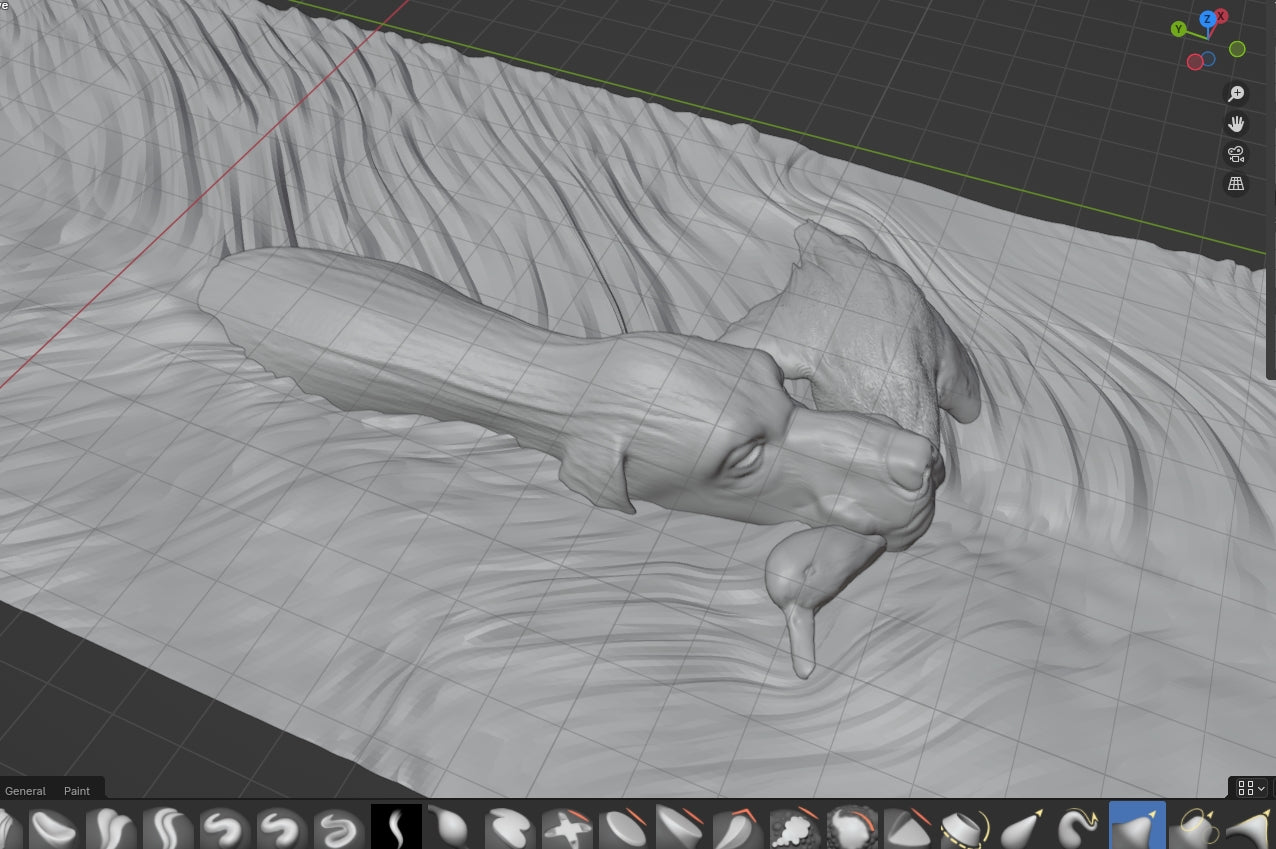Click the highlighted active brush thumbnail
The image size is (1276, 849).
pyautogui.click(x=1137, y=826)
